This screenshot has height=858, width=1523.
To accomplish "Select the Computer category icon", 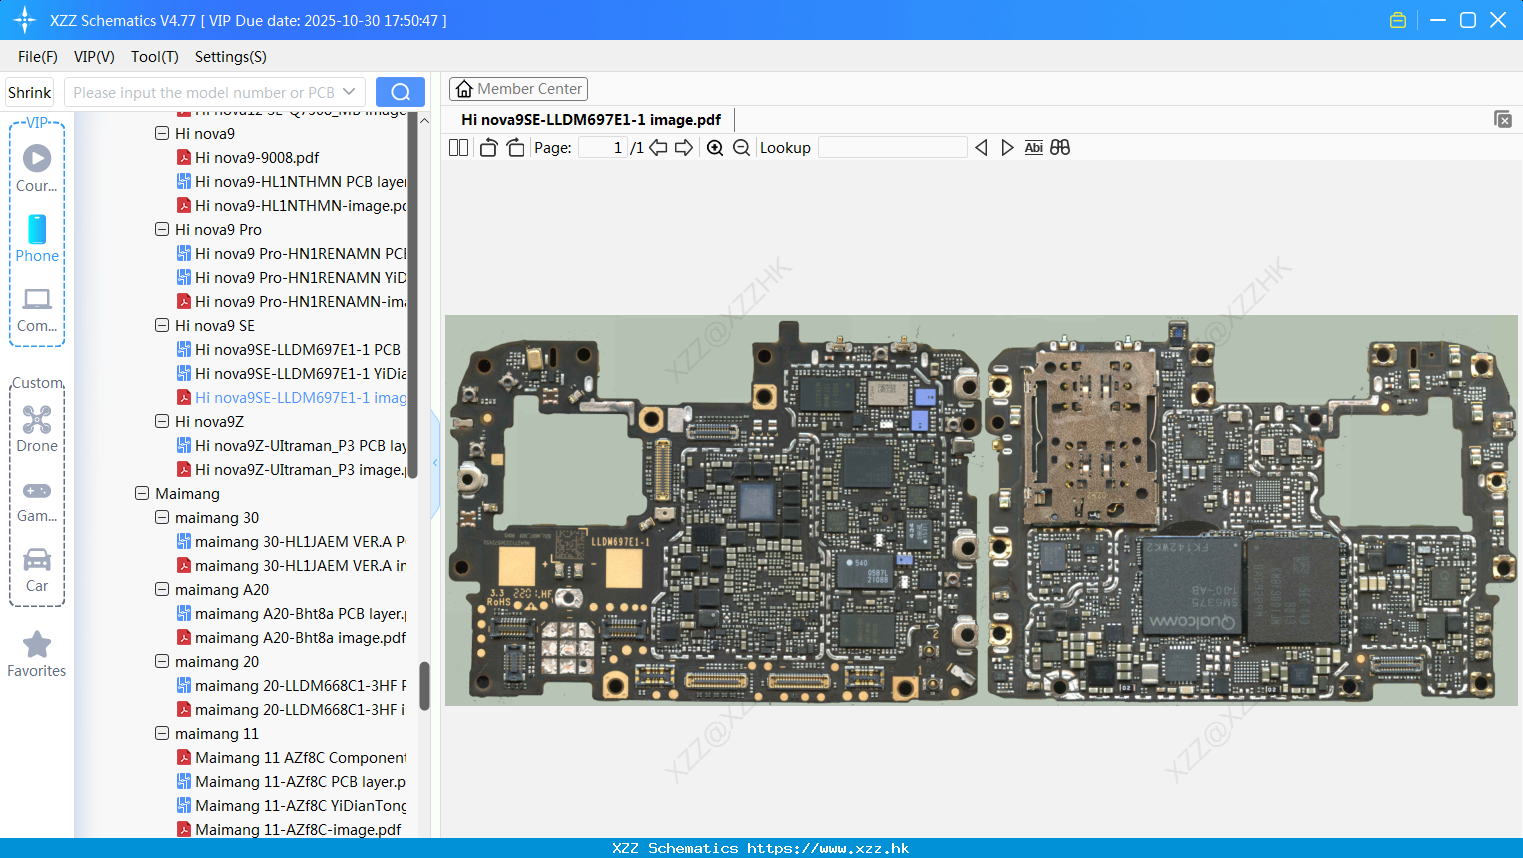I will (37, 310).
